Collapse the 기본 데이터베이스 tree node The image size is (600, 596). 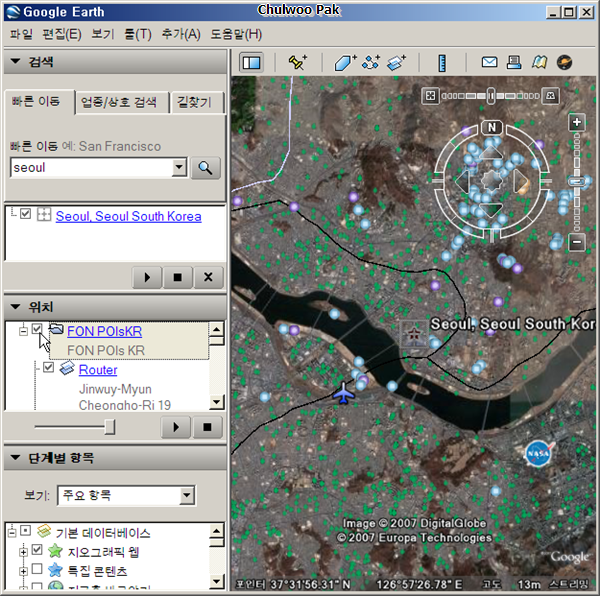tap(12, 532)
